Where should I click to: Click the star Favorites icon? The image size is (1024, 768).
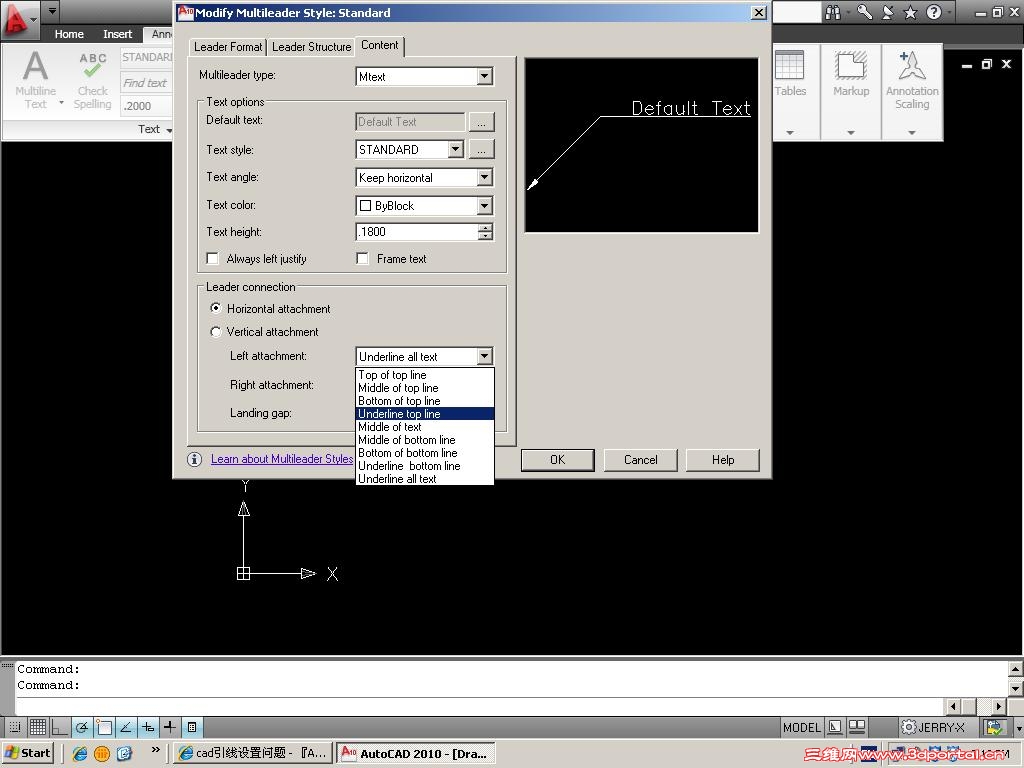coord(910,12)
